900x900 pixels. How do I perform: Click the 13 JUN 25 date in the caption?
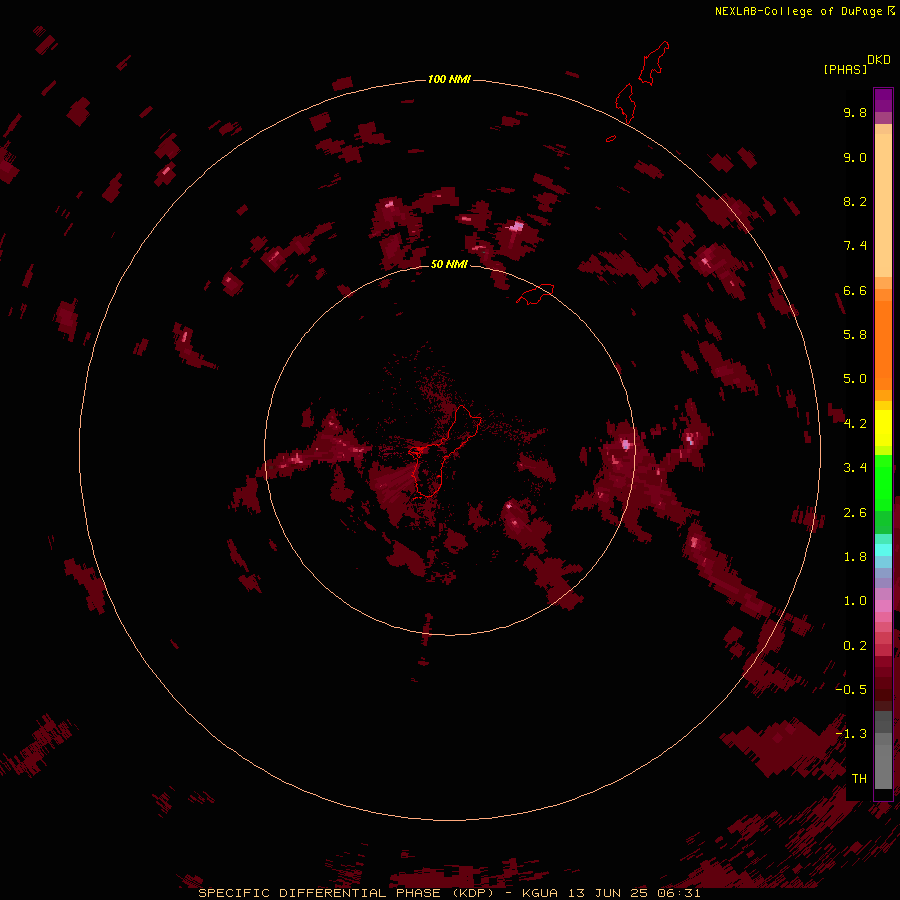(608, 893)
